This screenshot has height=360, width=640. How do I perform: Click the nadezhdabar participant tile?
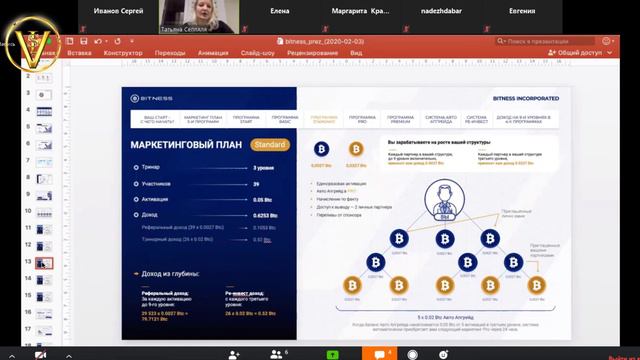click(x=441, y=17)
